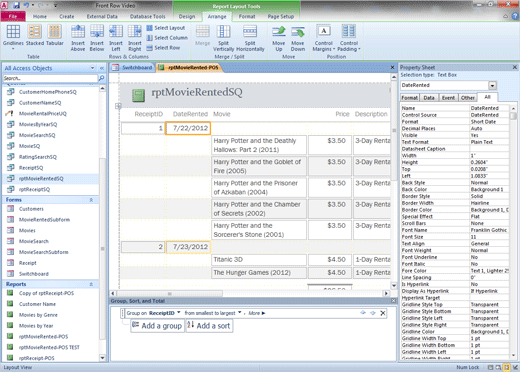Click the navigation Search box
Image resolution: width=520 pixels, height=372 pixels.
[50, 78]
